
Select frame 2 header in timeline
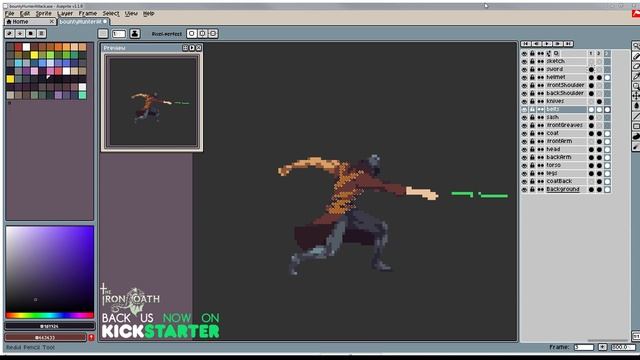click(x=599, y=53)
